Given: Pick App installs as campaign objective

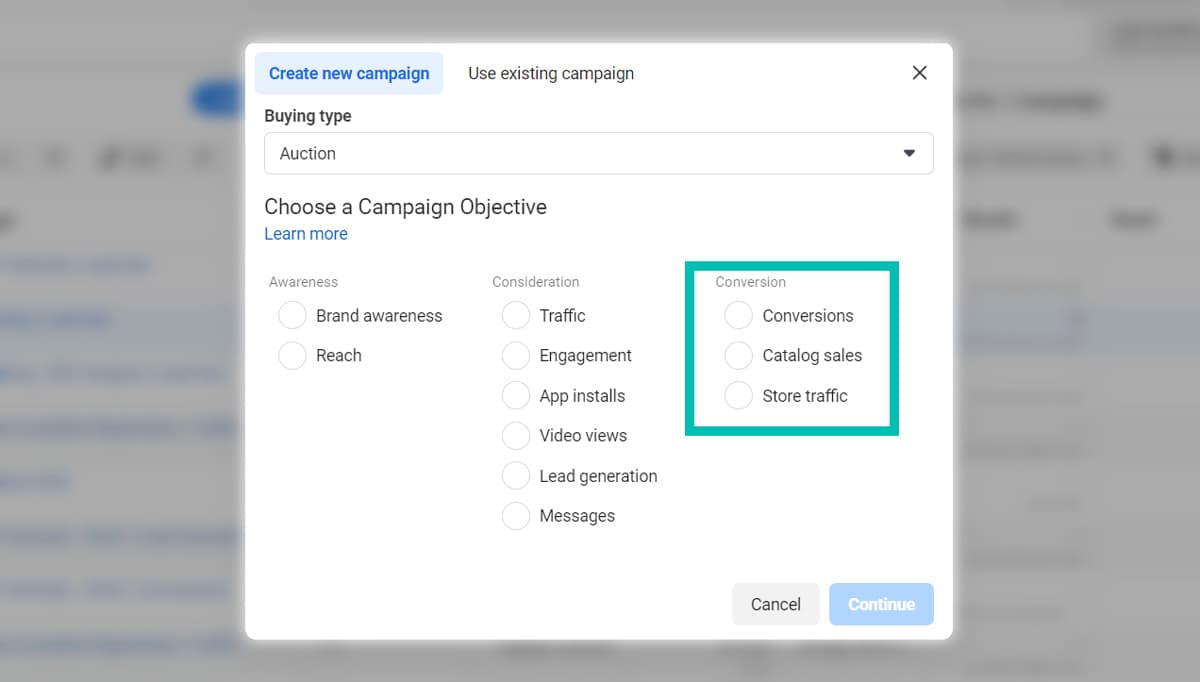Looking at the screenshot, I should (x=516, y=395).
